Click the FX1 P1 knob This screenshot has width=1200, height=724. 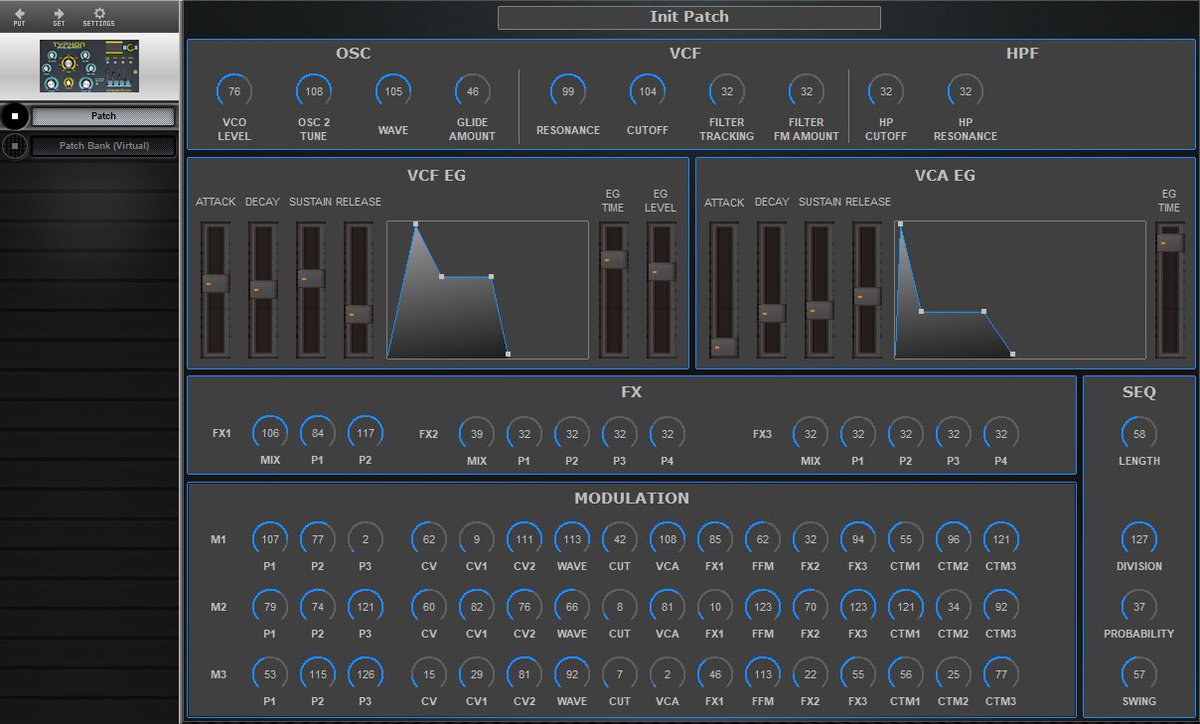(318, 434)
